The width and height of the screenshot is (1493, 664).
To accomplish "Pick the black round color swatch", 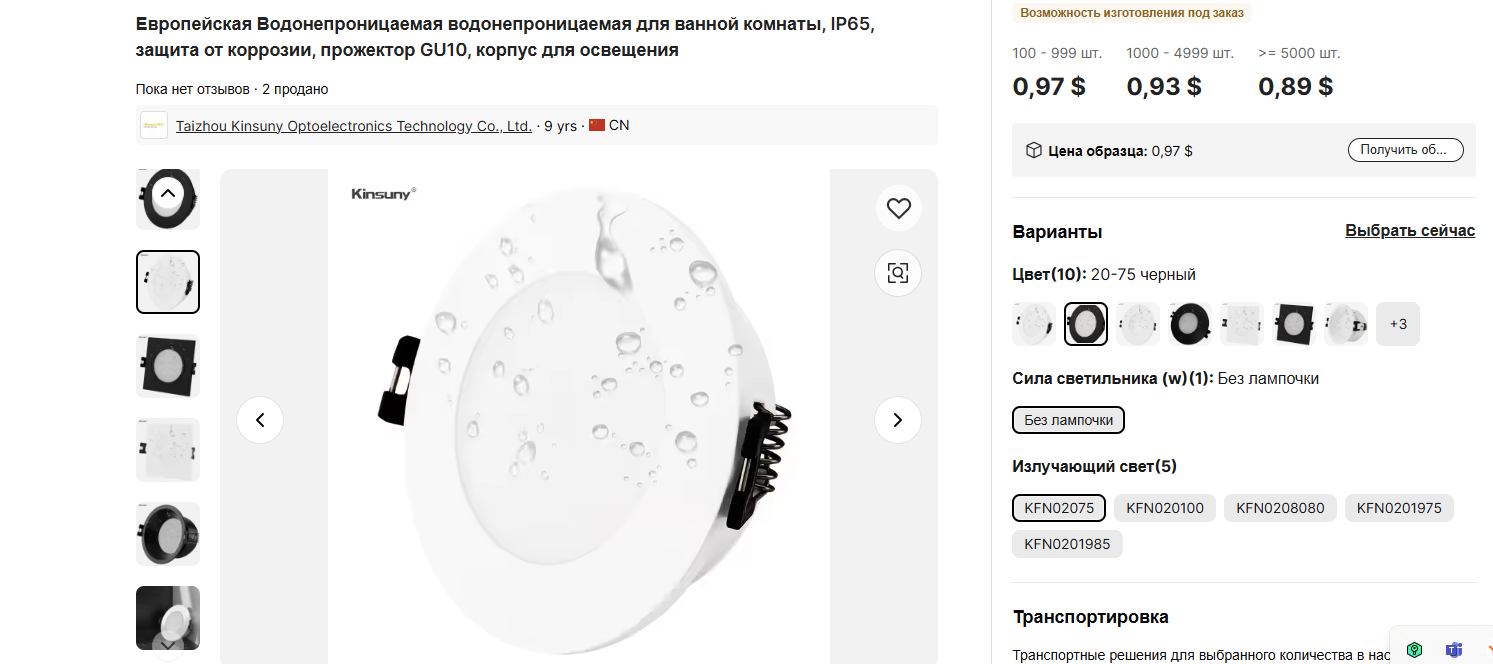I will (x=1190, y=324).
